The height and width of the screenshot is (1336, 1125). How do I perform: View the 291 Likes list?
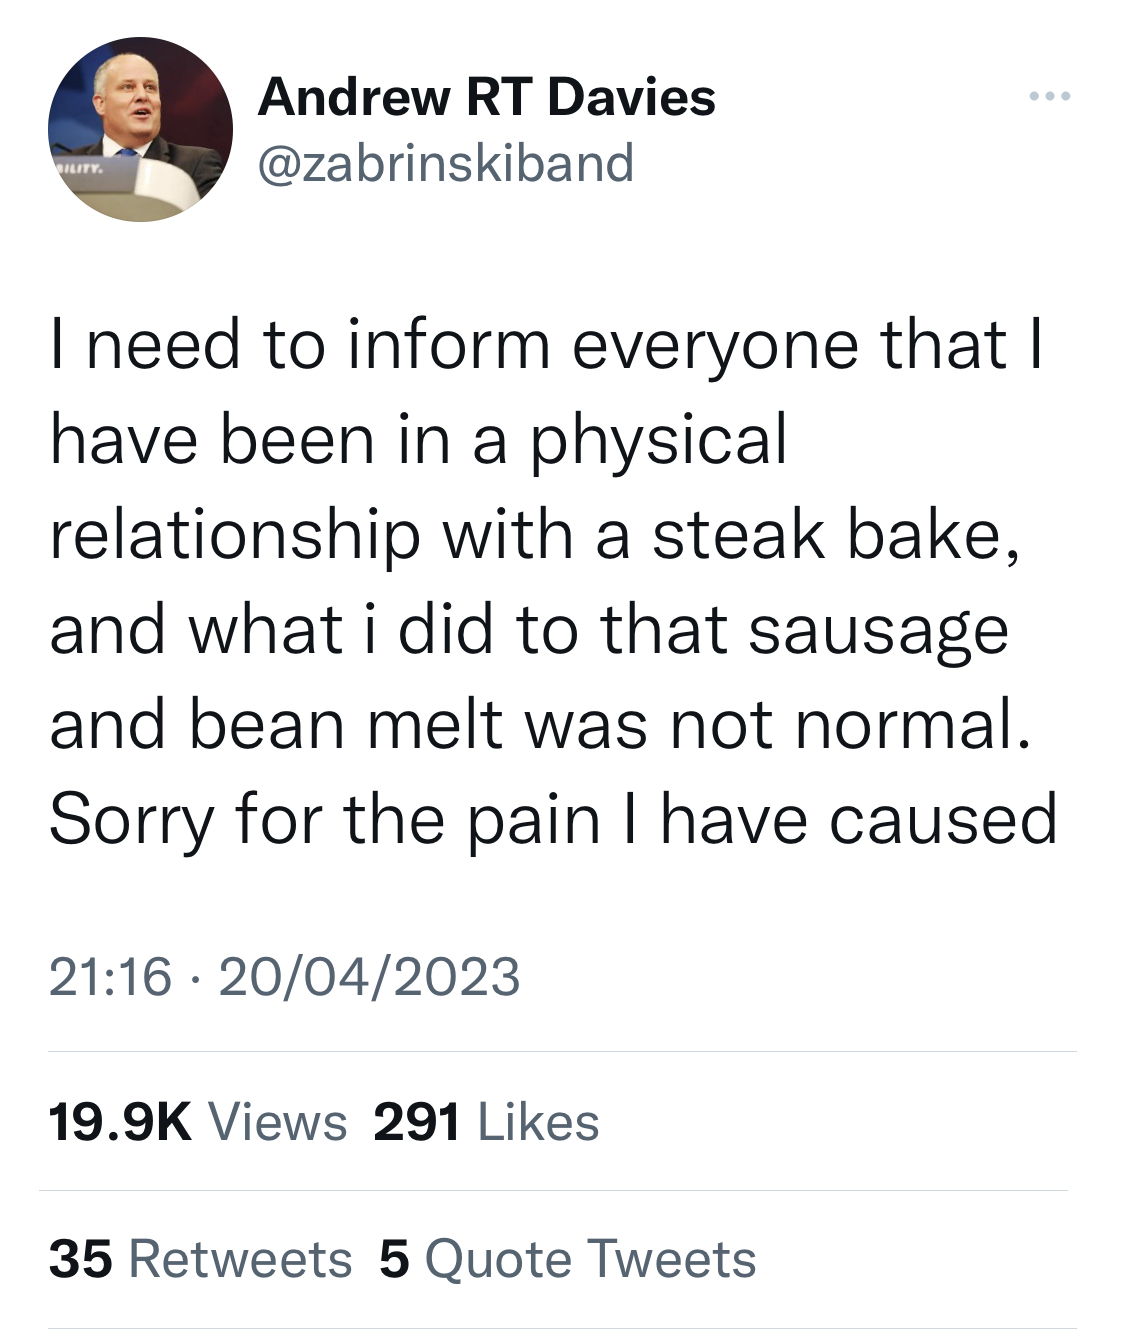click(486, 1122)
